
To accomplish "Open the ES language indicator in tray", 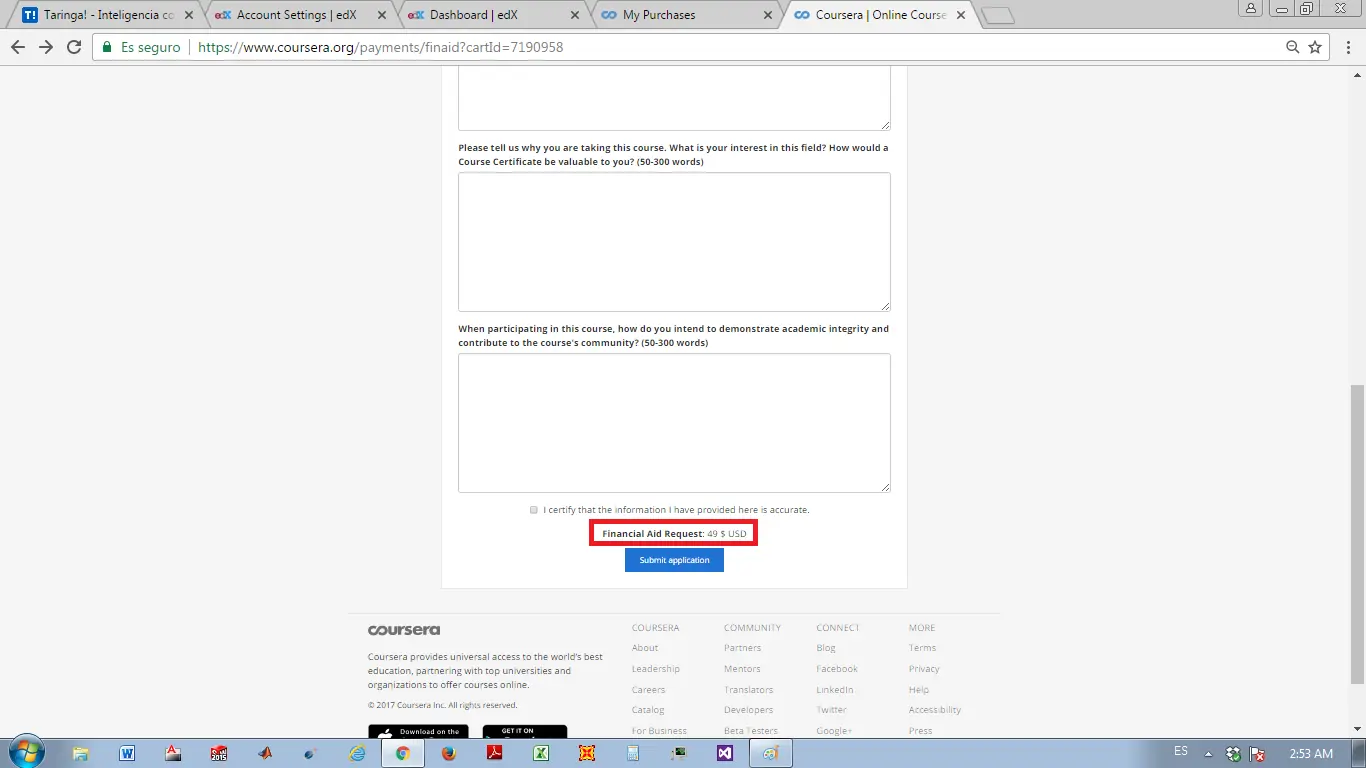I will (1181, 752).
